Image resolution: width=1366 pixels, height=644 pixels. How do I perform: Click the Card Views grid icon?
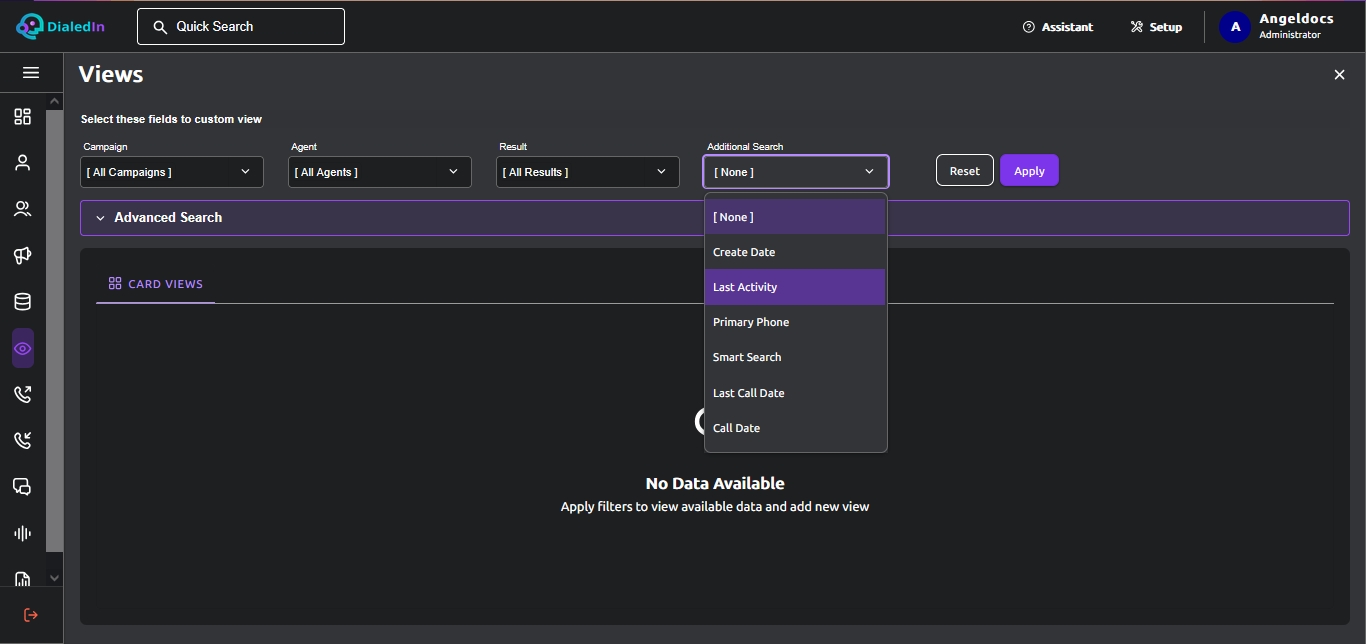(115, 284)
